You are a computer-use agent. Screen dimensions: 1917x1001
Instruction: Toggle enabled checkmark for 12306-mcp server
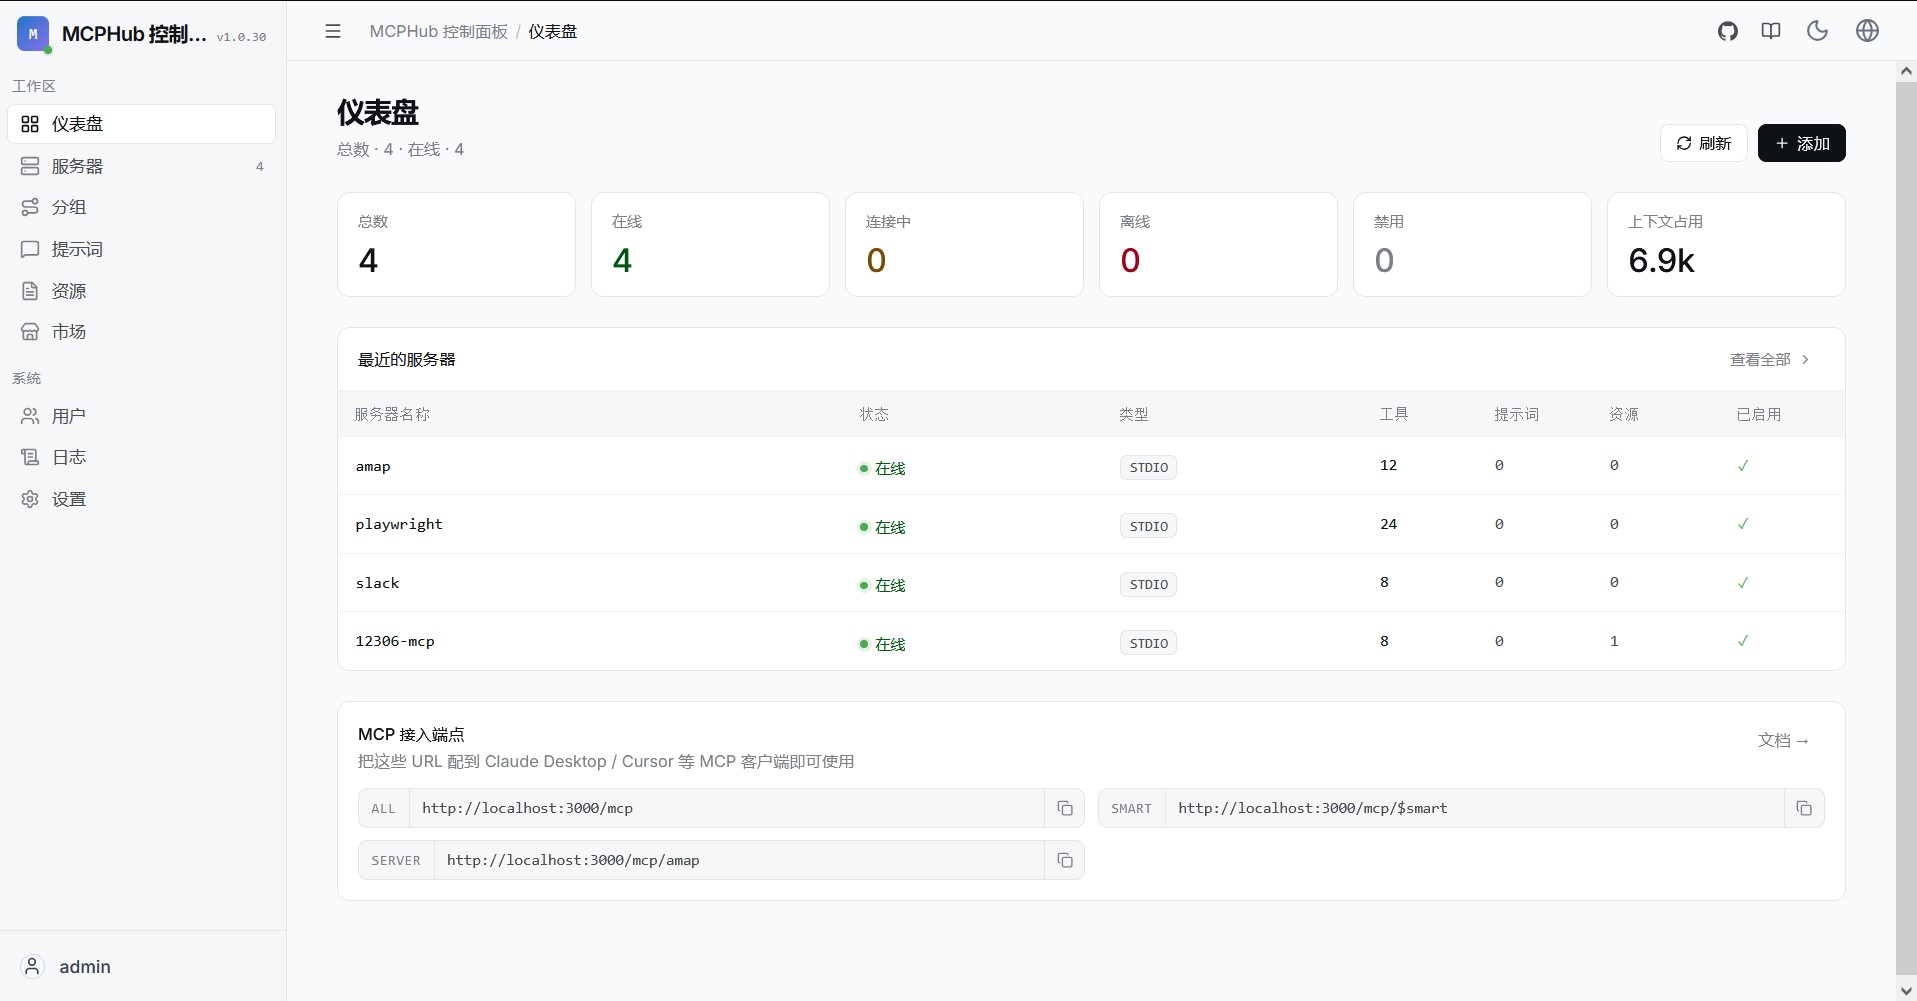point(1743,641)
